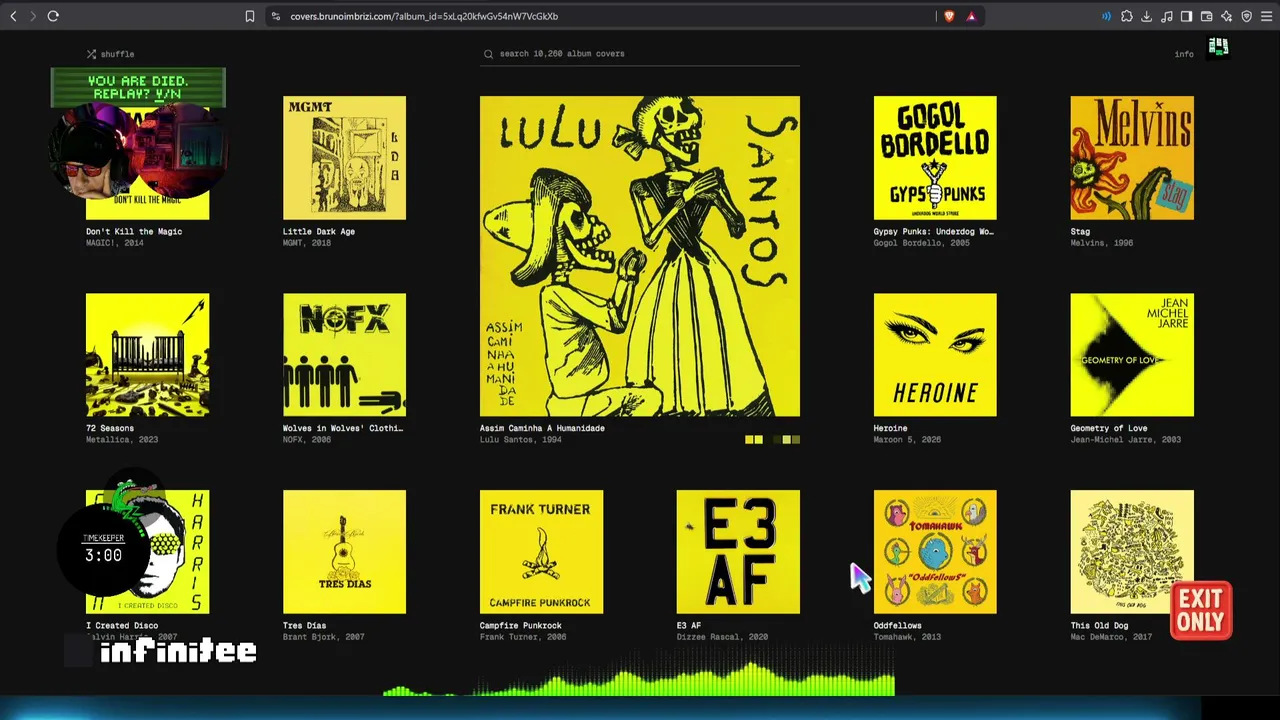Reload the covers page
Viewport: 1280px width, 720px height.
pos(53,16)
